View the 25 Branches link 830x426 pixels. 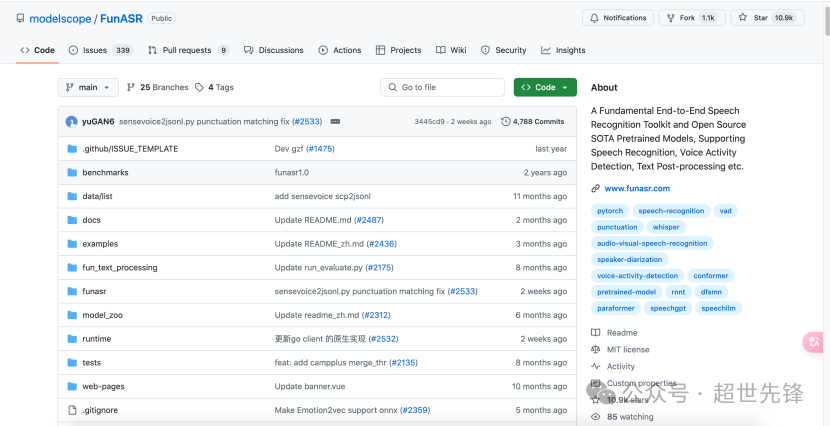(158, 87)
